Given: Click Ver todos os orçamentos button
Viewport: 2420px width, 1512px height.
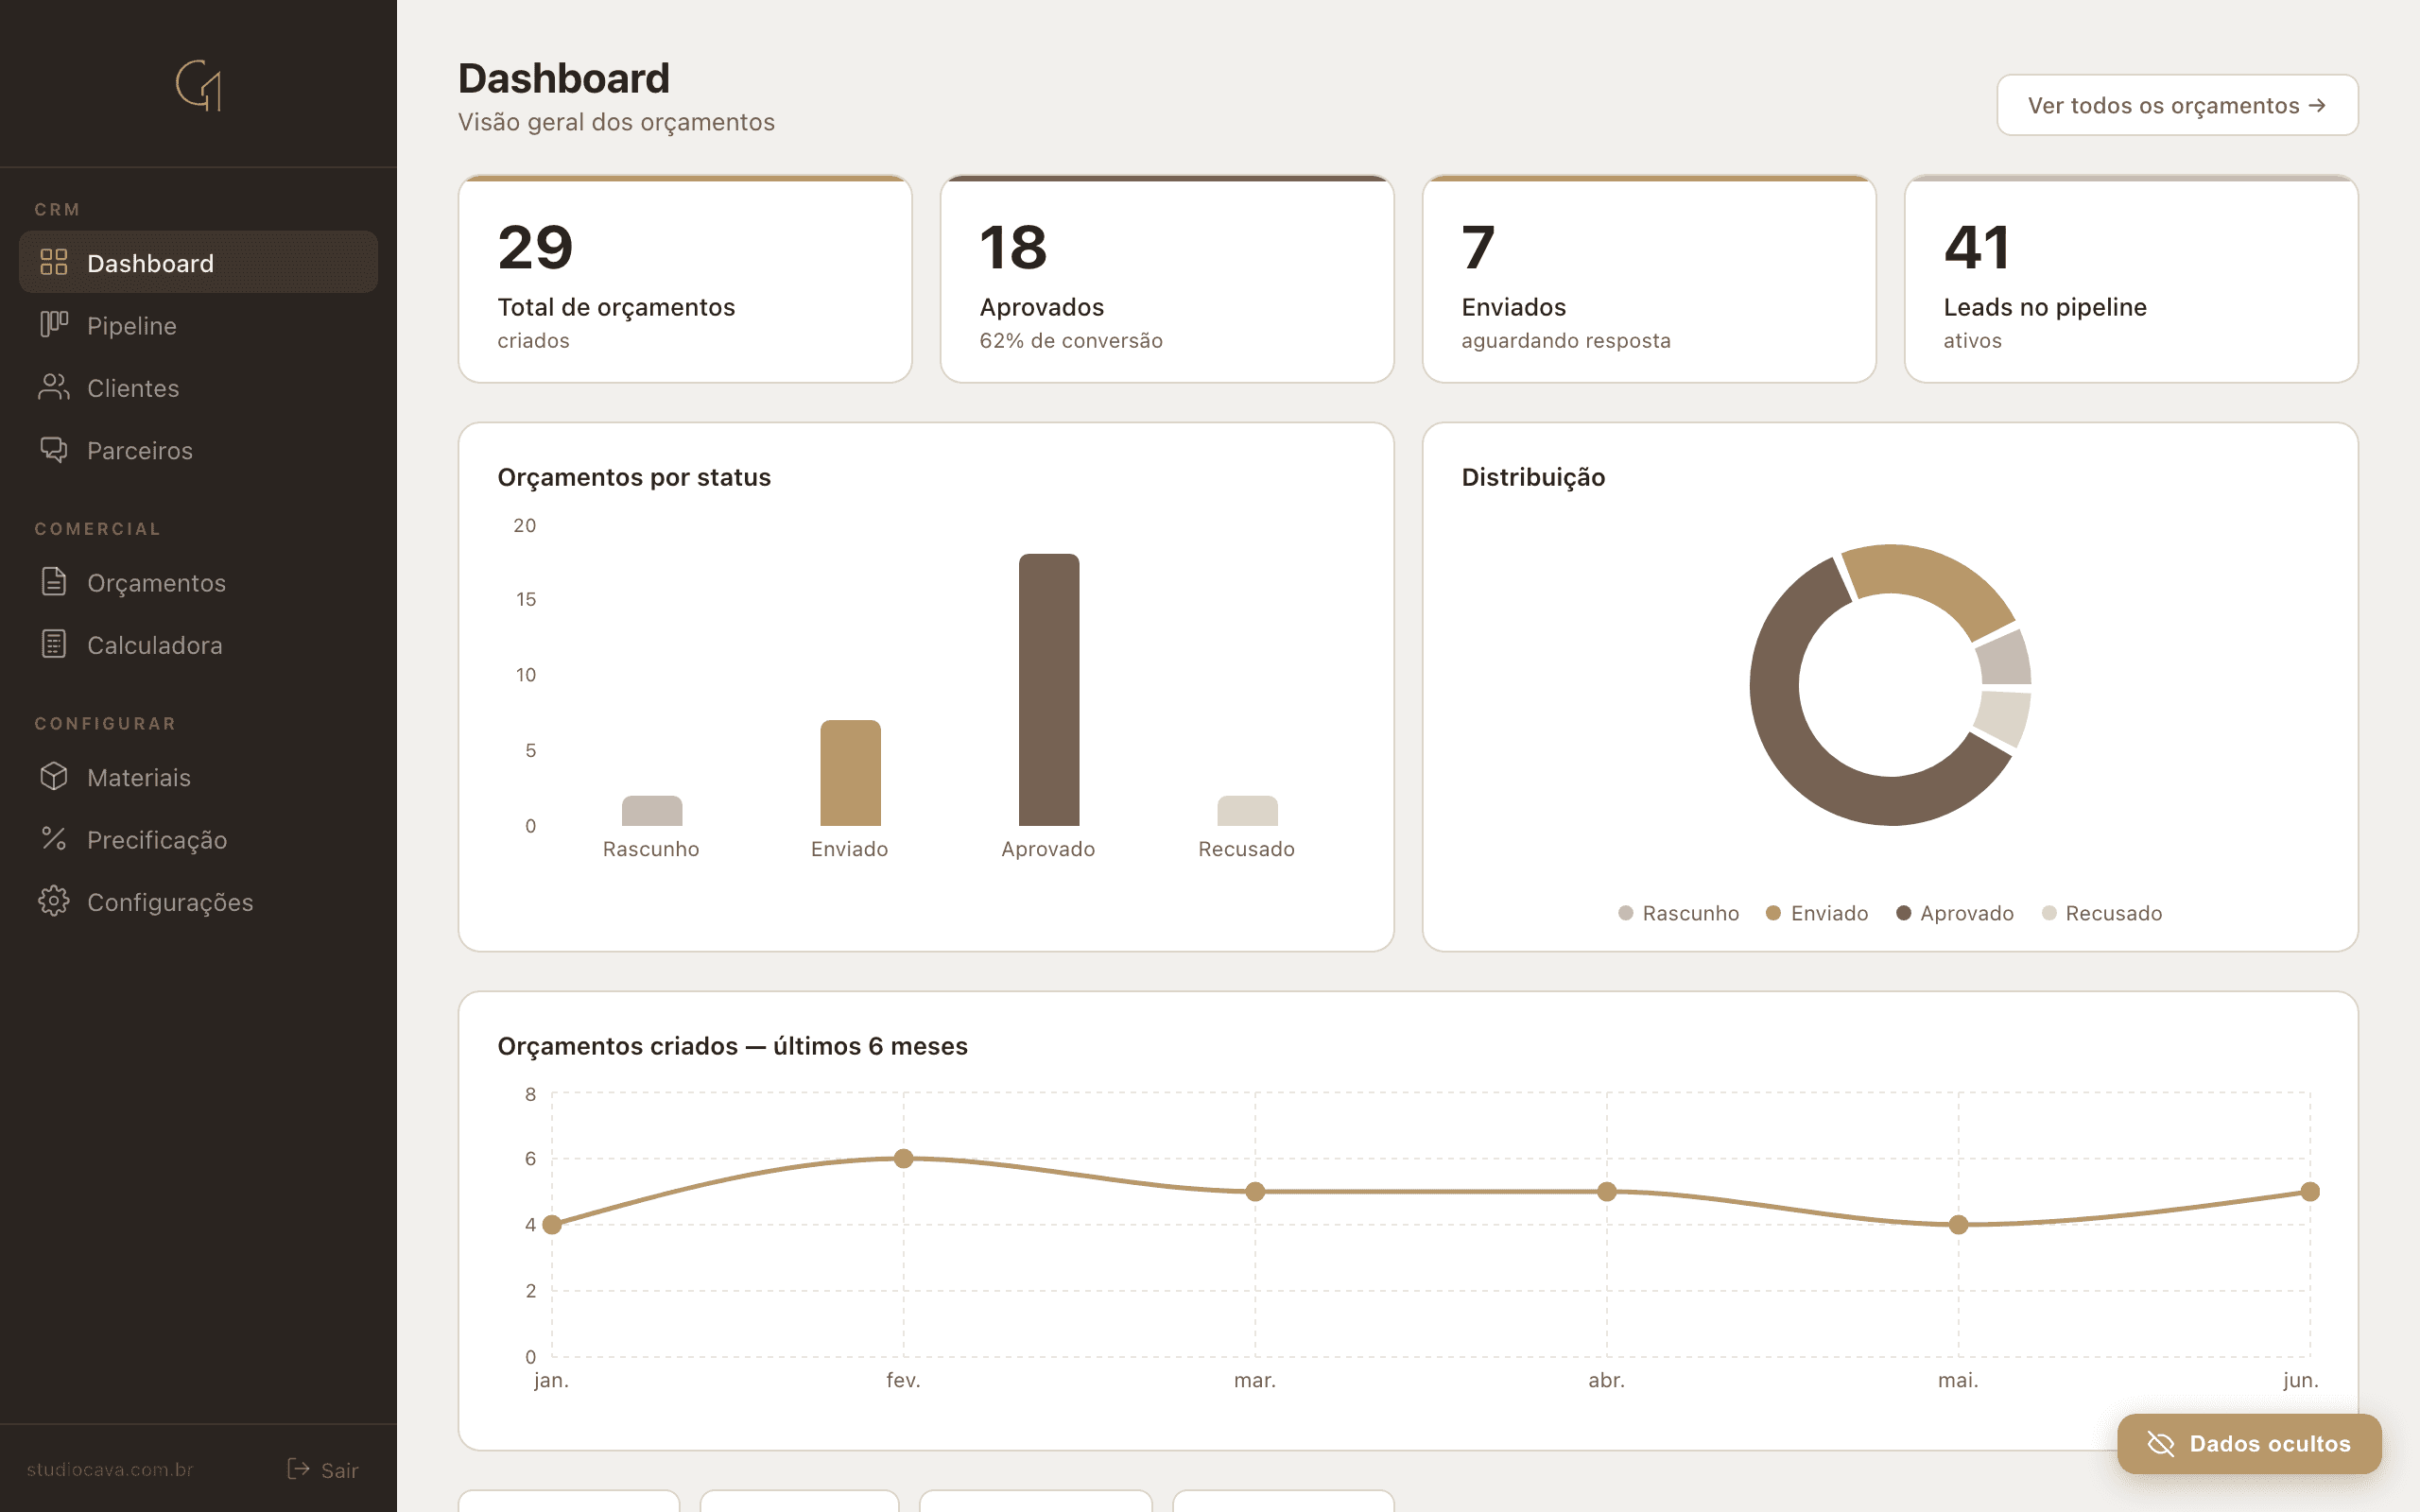Looking at the screenshot, I should pos(2177,105).
